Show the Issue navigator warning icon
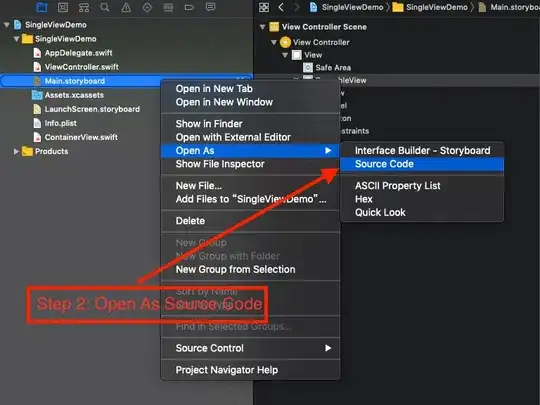The image size is (540, 405). 126,7
